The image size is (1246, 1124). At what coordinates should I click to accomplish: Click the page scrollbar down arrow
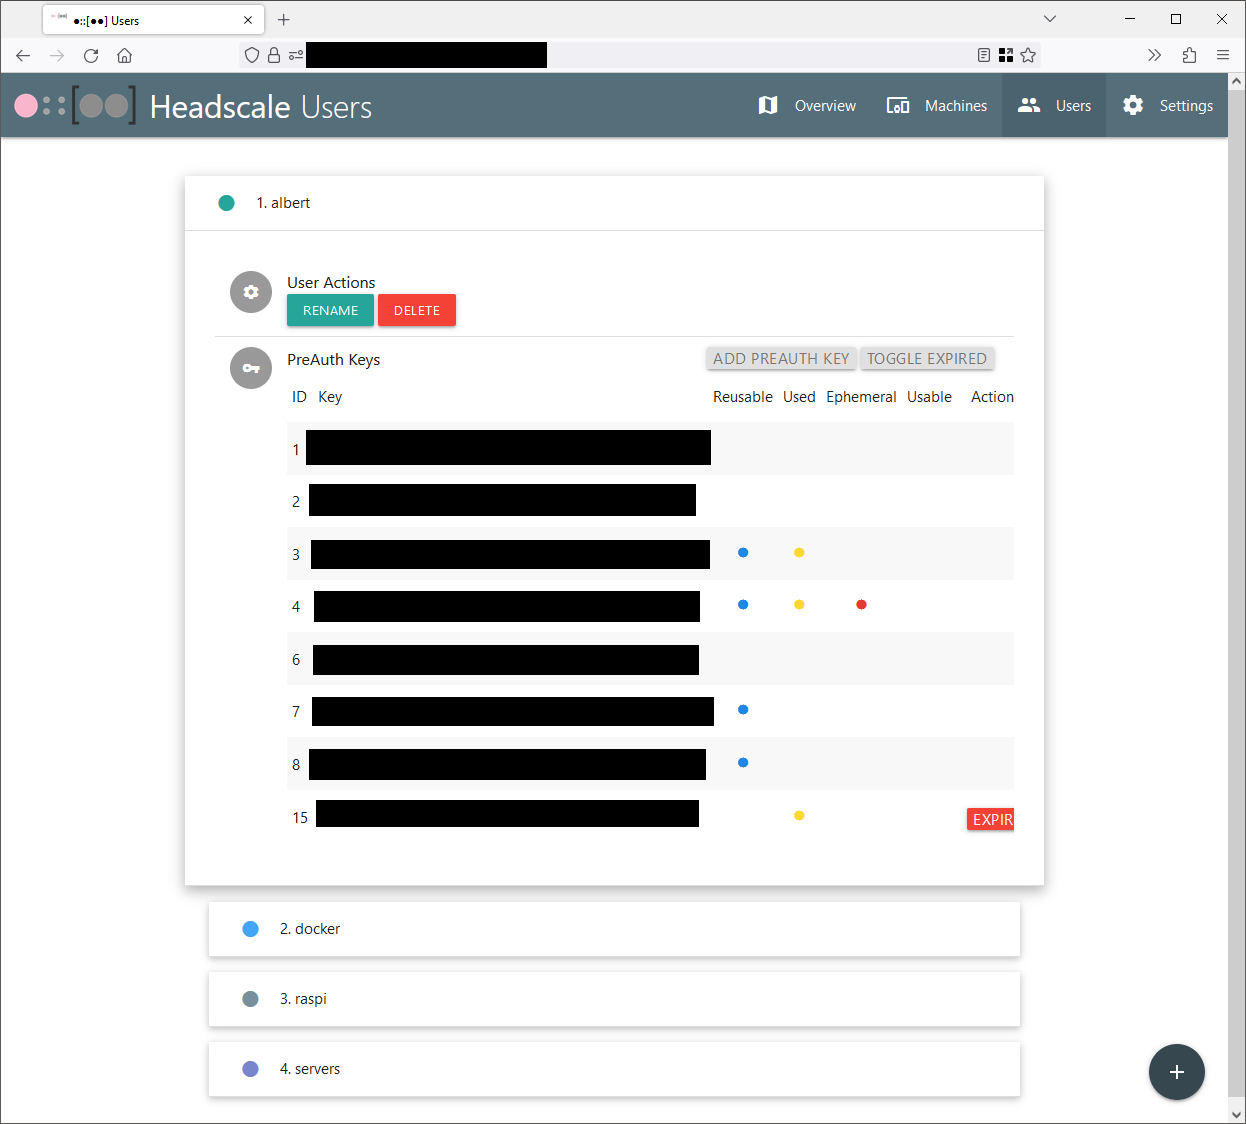[x=1237, y=1113]
